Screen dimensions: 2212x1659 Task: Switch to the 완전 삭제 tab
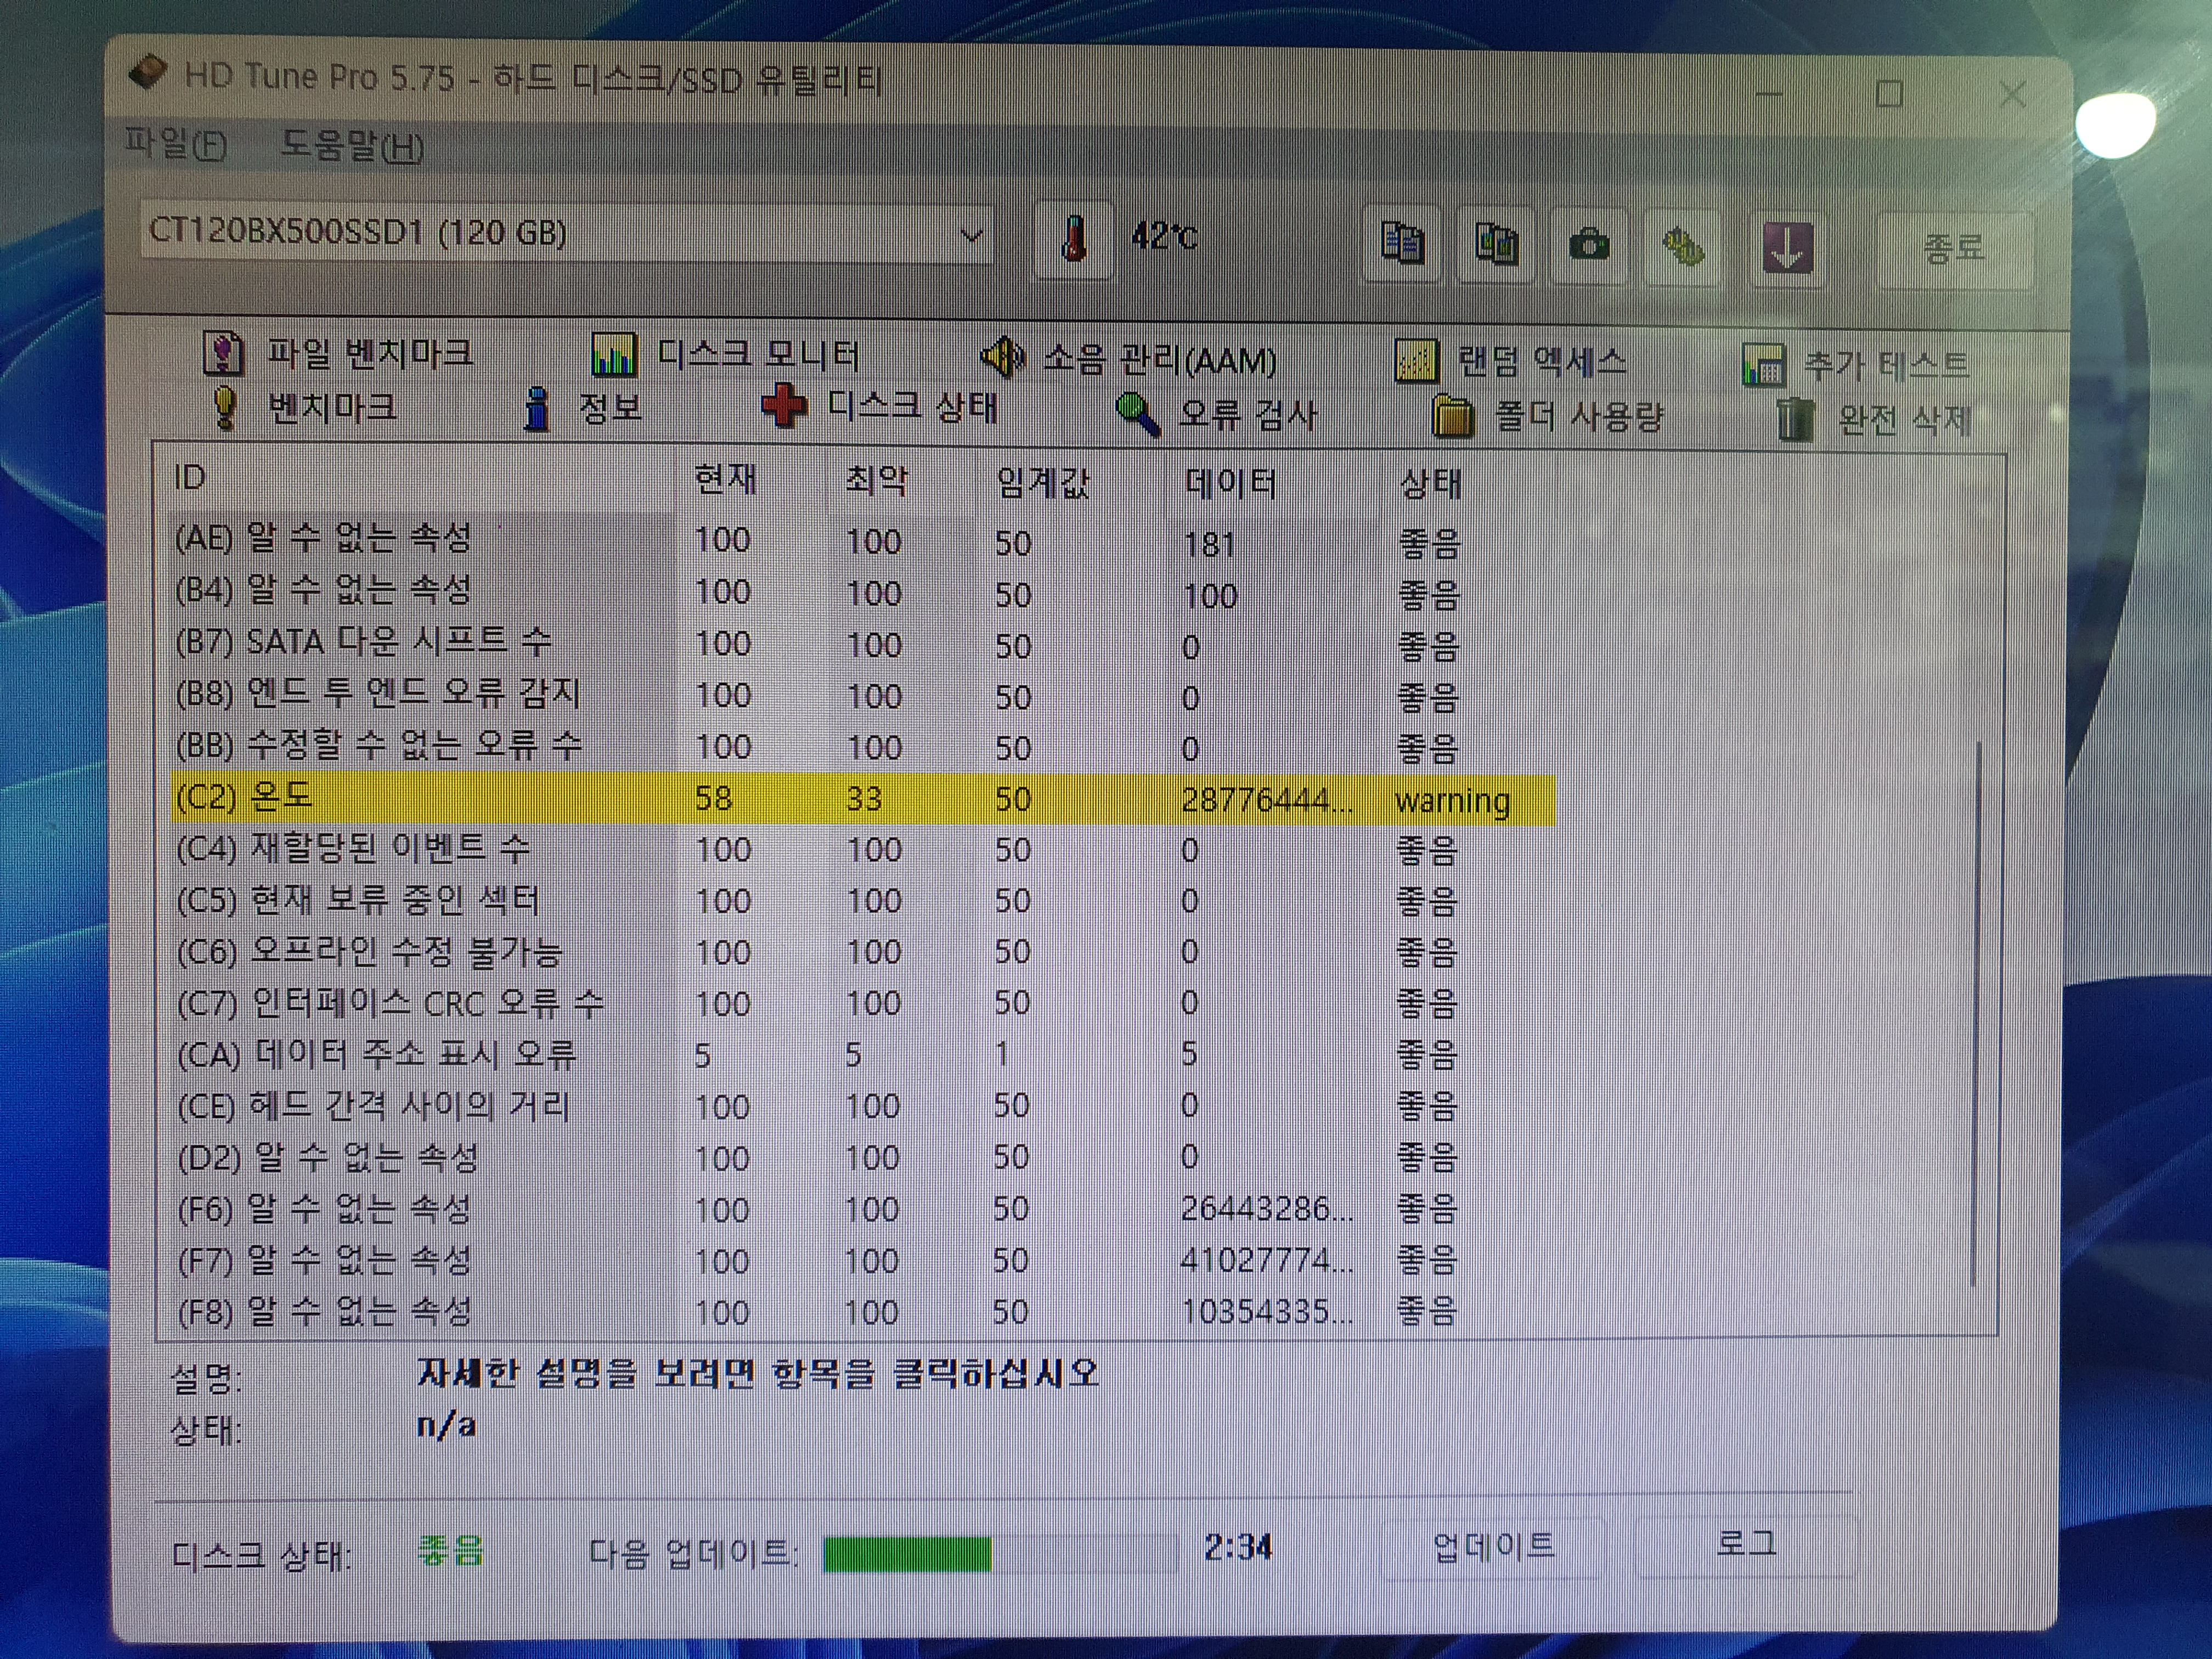pyautogui.click(x=1875, y=419)
